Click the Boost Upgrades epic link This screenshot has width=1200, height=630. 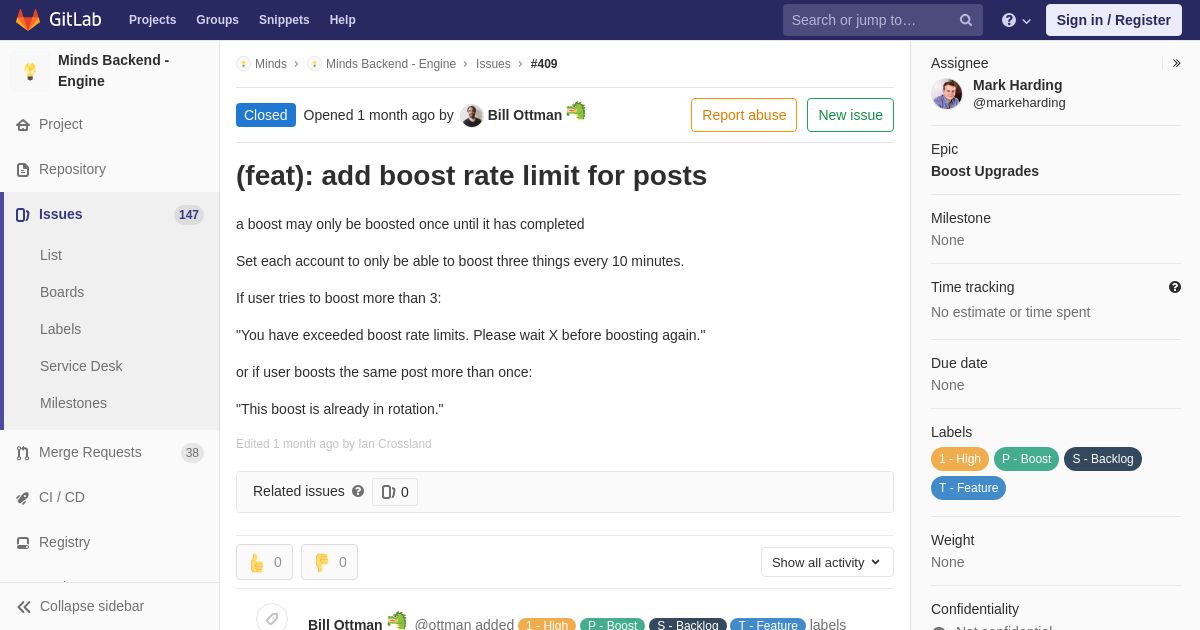(x=985, y=171)
